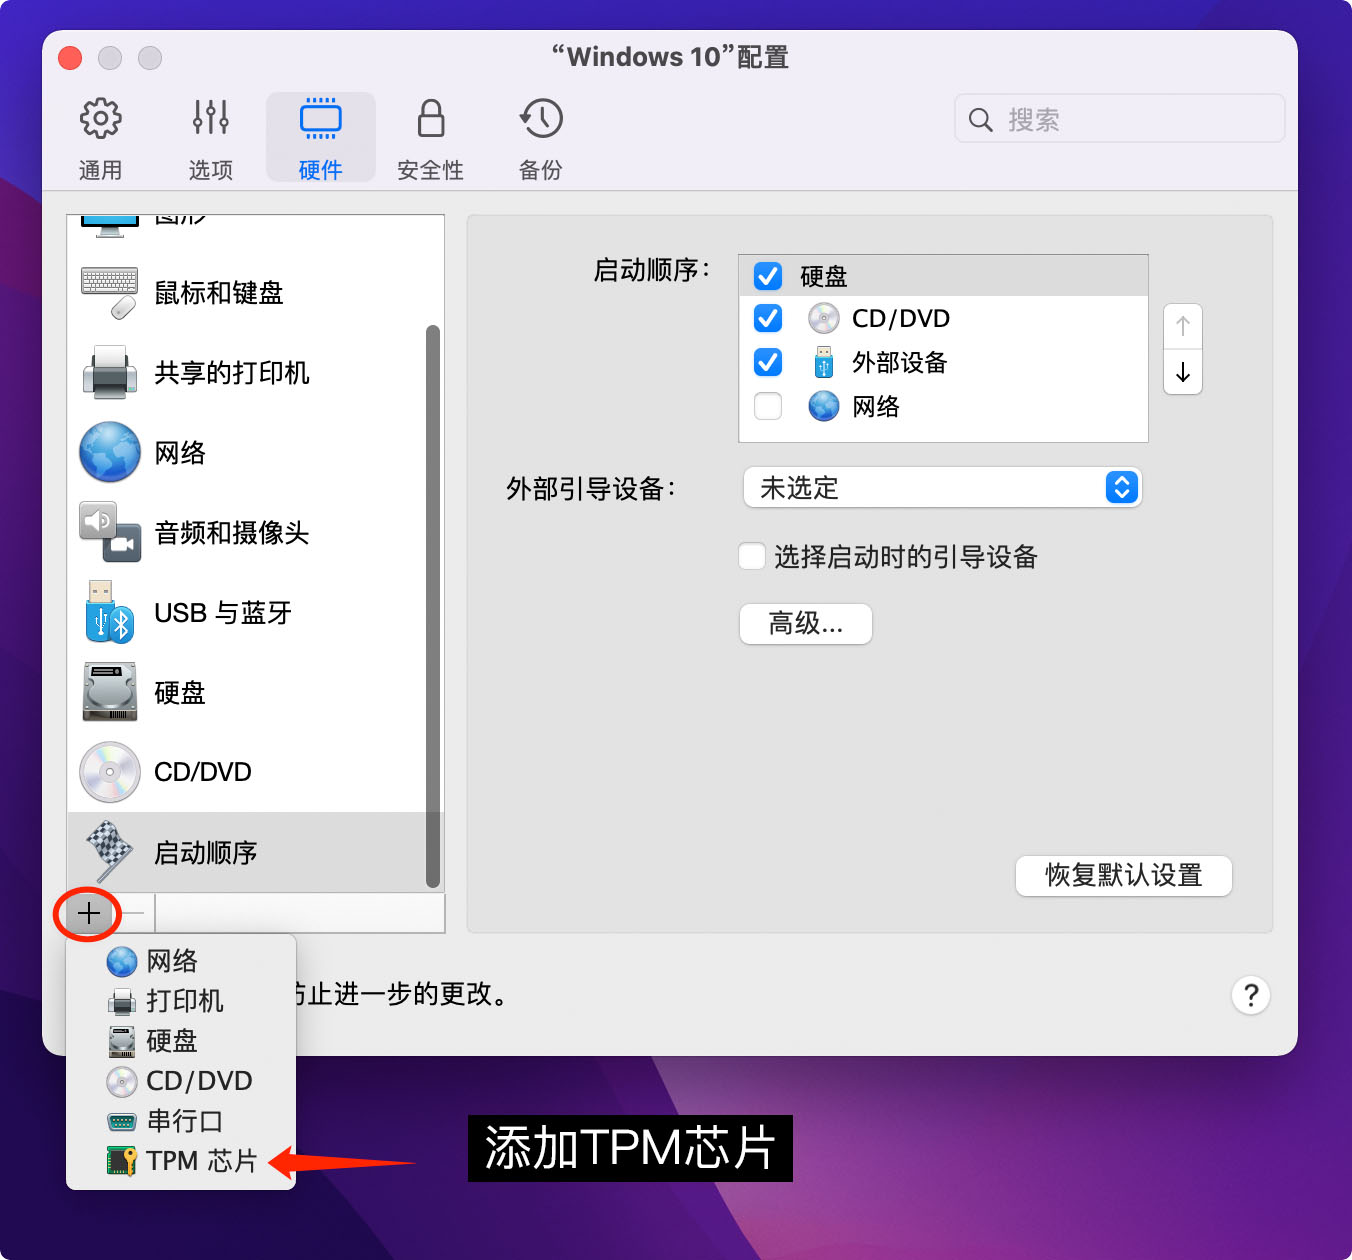Choose 打印机 from the add-device menu
Screen dimensions: 1352x1260
click(181, 1001)
